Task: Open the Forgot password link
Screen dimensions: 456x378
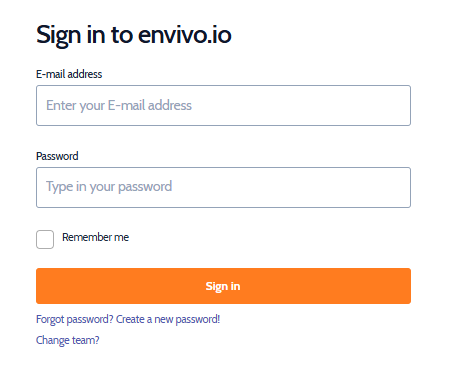Action: tap(128, 319)
